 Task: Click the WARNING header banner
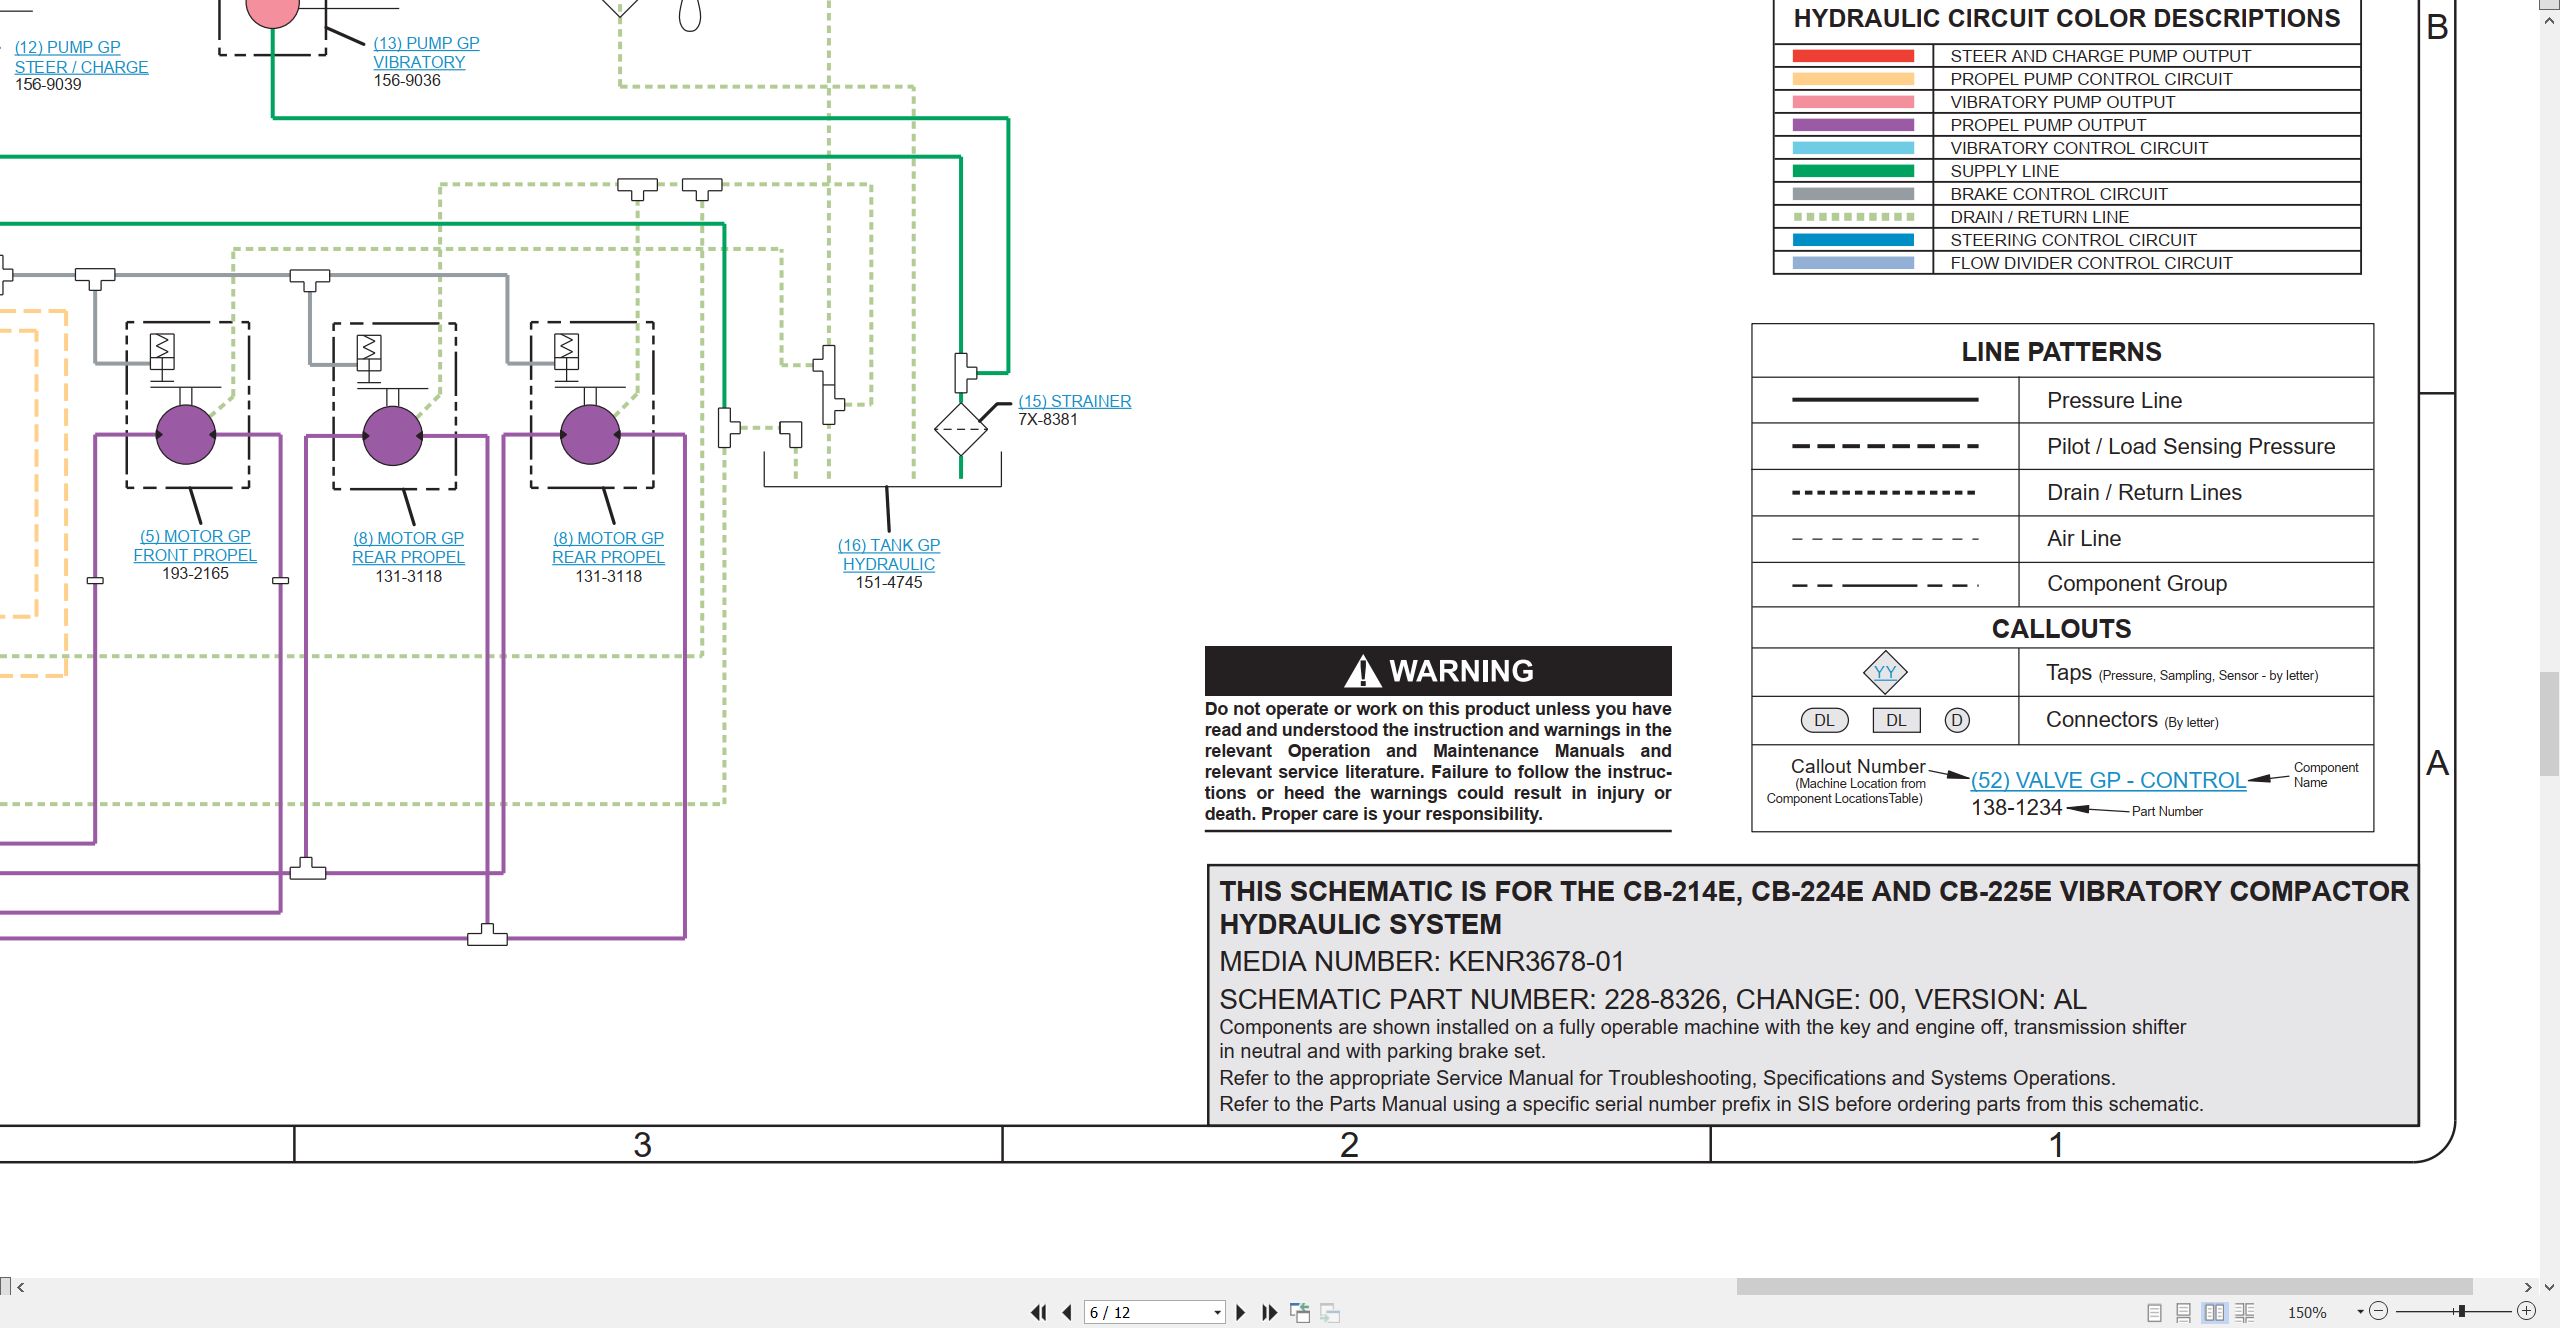pos(1438,671)
